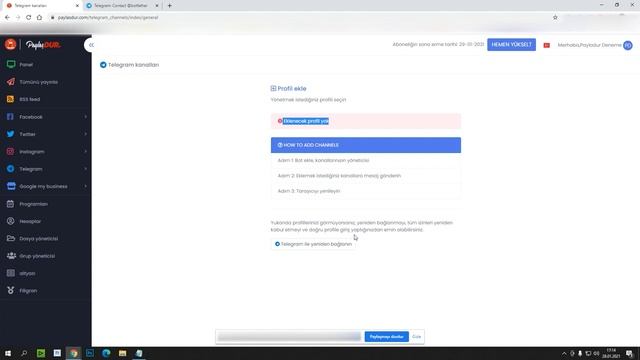
Task: Open the taskbar search magnifier
Action: coord(24,353)
